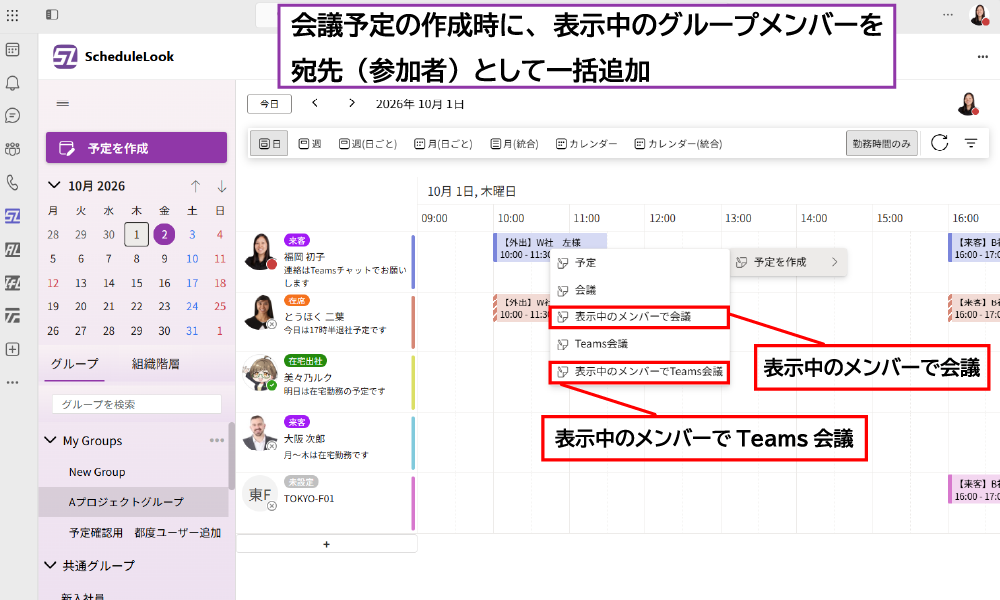The height and width of the screenshot is (600, 1000).
Task: Click the 予定を作成 purple button
Action: pyautogui.click(x=136, y=148)
